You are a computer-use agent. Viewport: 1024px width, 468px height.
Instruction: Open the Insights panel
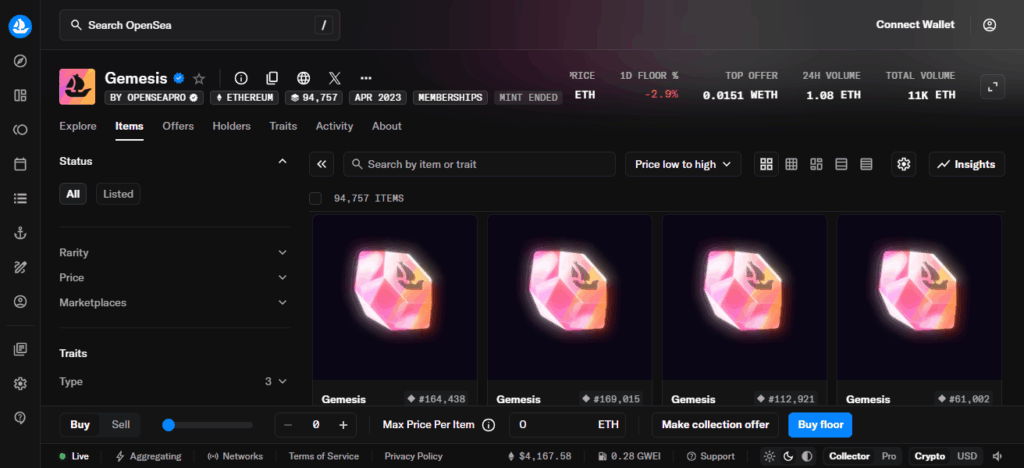[x=967, y=164]
